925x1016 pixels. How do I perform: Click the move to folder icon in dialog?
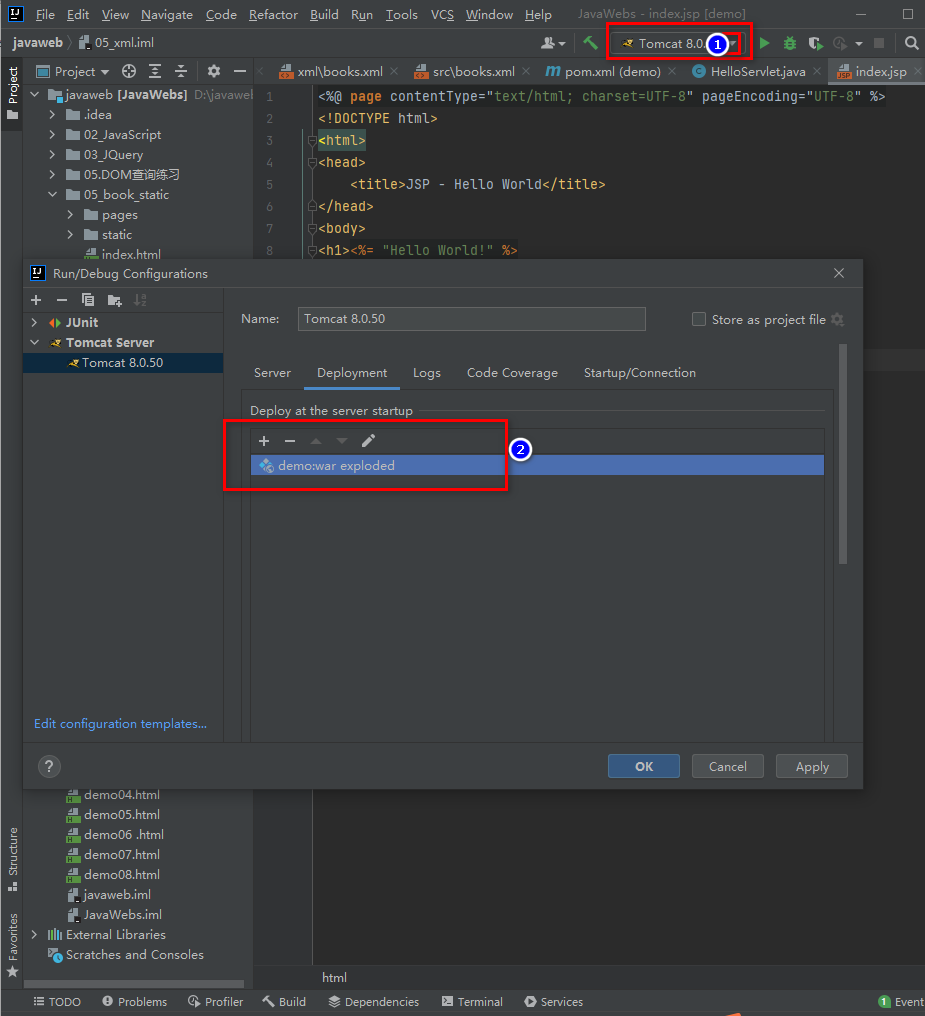tap(115, 300)
